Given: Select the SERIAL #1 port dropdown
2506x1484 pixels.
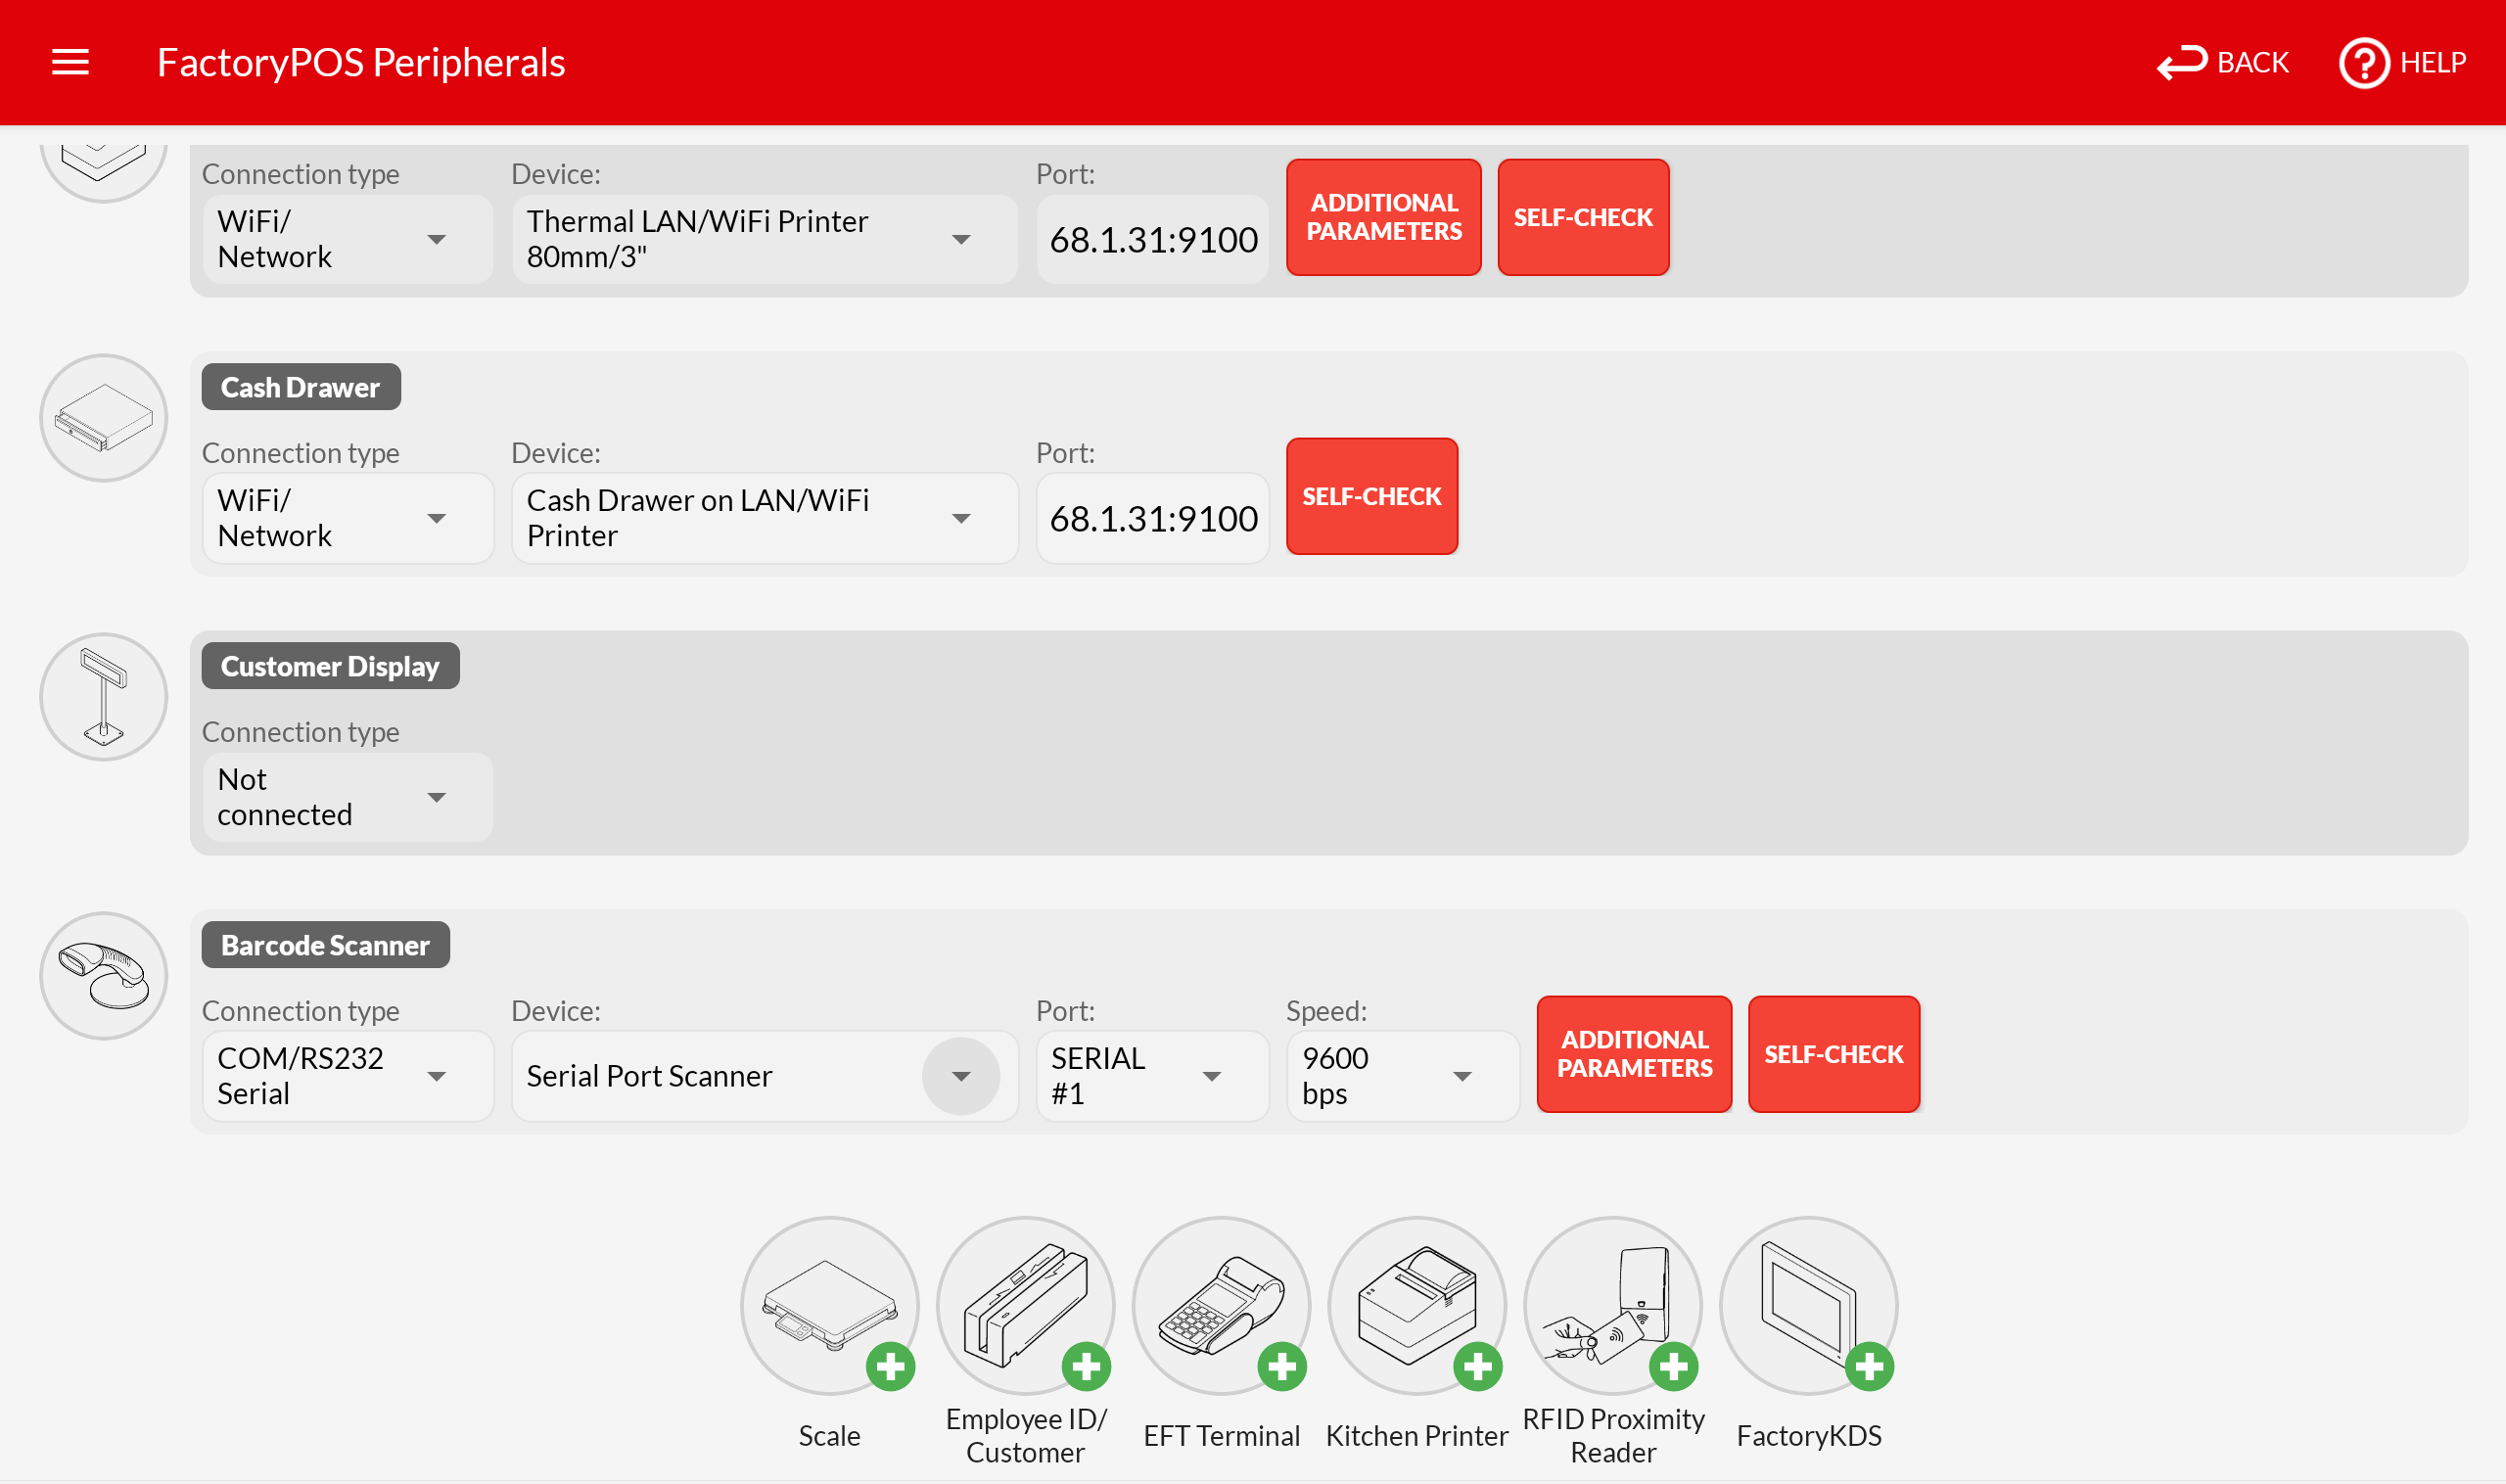Looking at the screenshot, I should (1152, 1076).
